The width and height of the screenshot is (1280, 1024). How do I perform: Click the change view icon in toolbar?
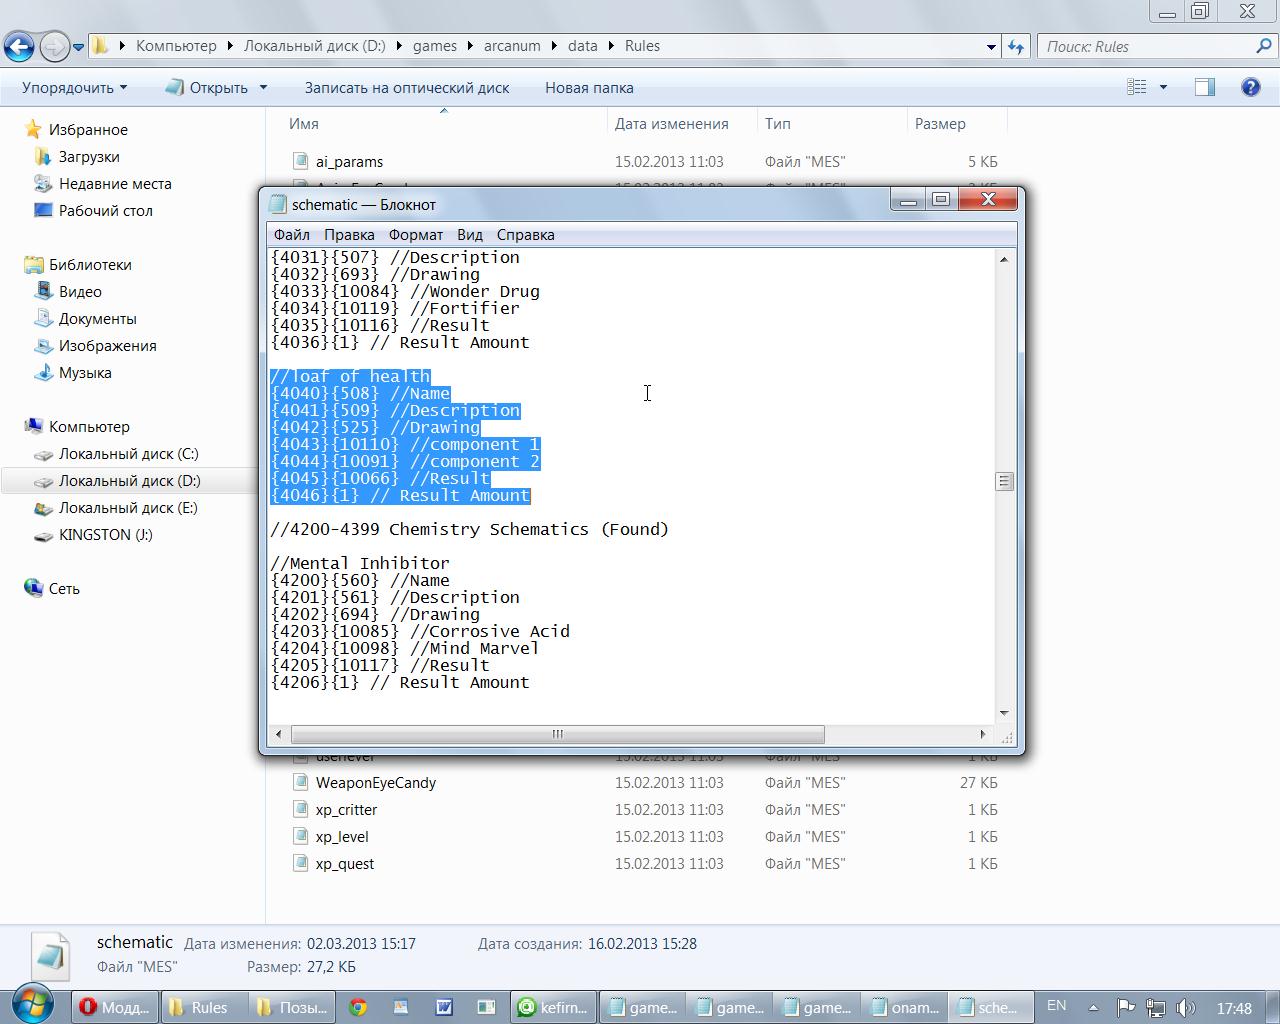pyautogui.click(x=1137, y=88)
